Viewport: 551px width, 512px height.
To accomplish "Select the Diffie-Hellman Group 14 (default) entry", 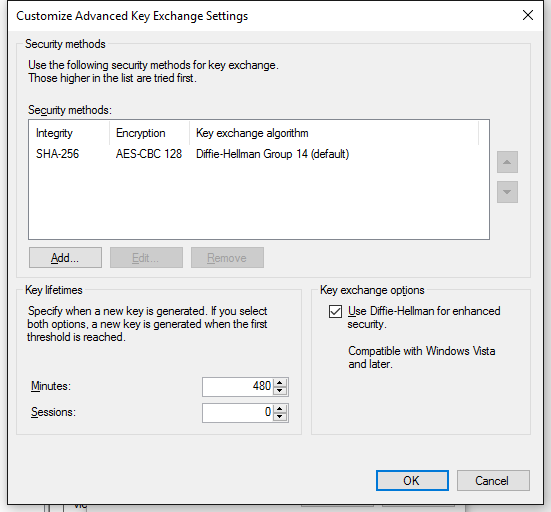I will pyautogui.click(x=272, y=154).
